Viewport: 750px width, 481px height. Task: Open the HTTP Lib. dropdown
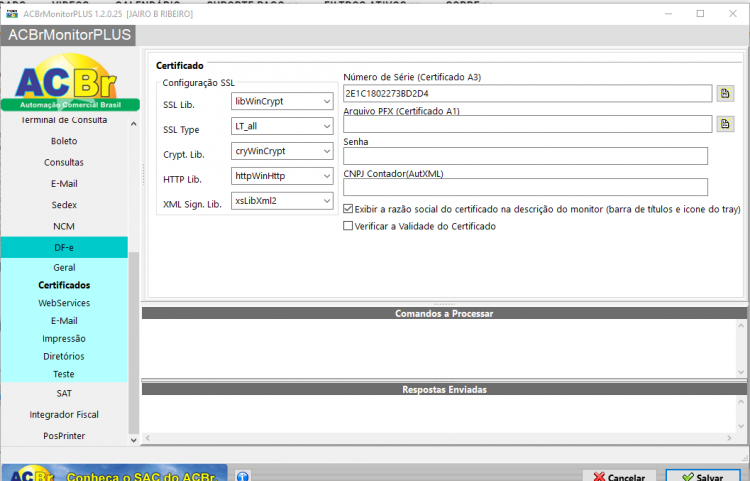click(x=282, y=176)
